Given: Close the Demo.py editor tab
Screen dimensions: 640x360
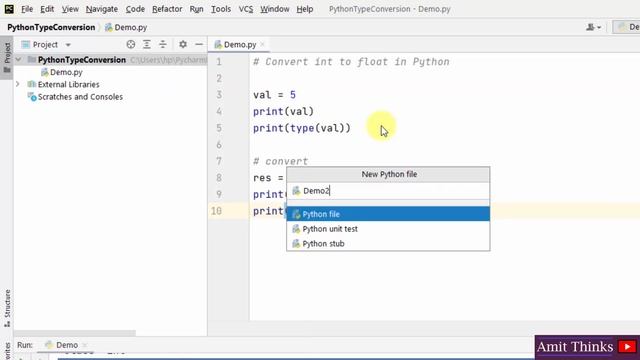Looking at the screenshot, I should click(263, 44).
